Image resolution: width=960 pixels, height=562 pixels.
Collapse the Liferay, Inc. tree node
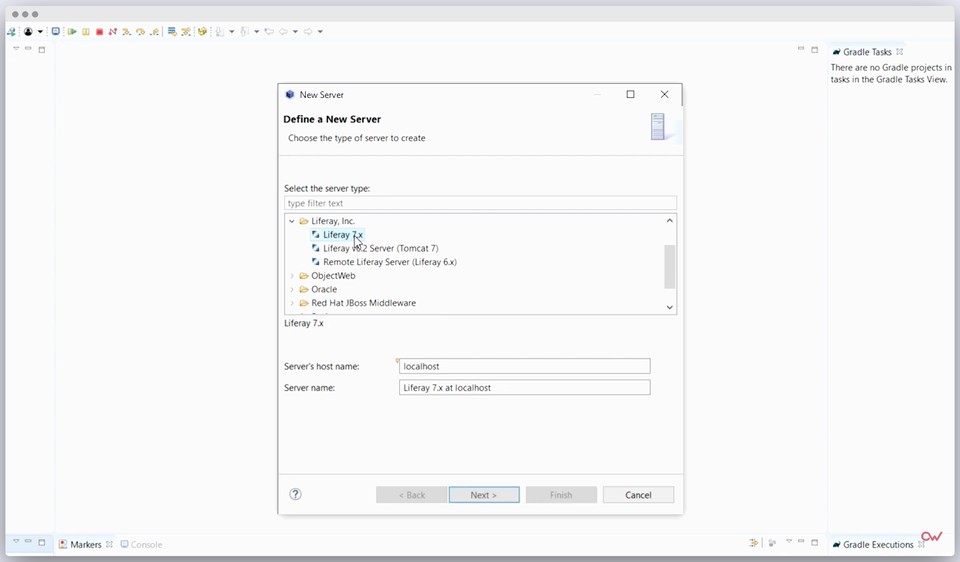click(291, 221)
